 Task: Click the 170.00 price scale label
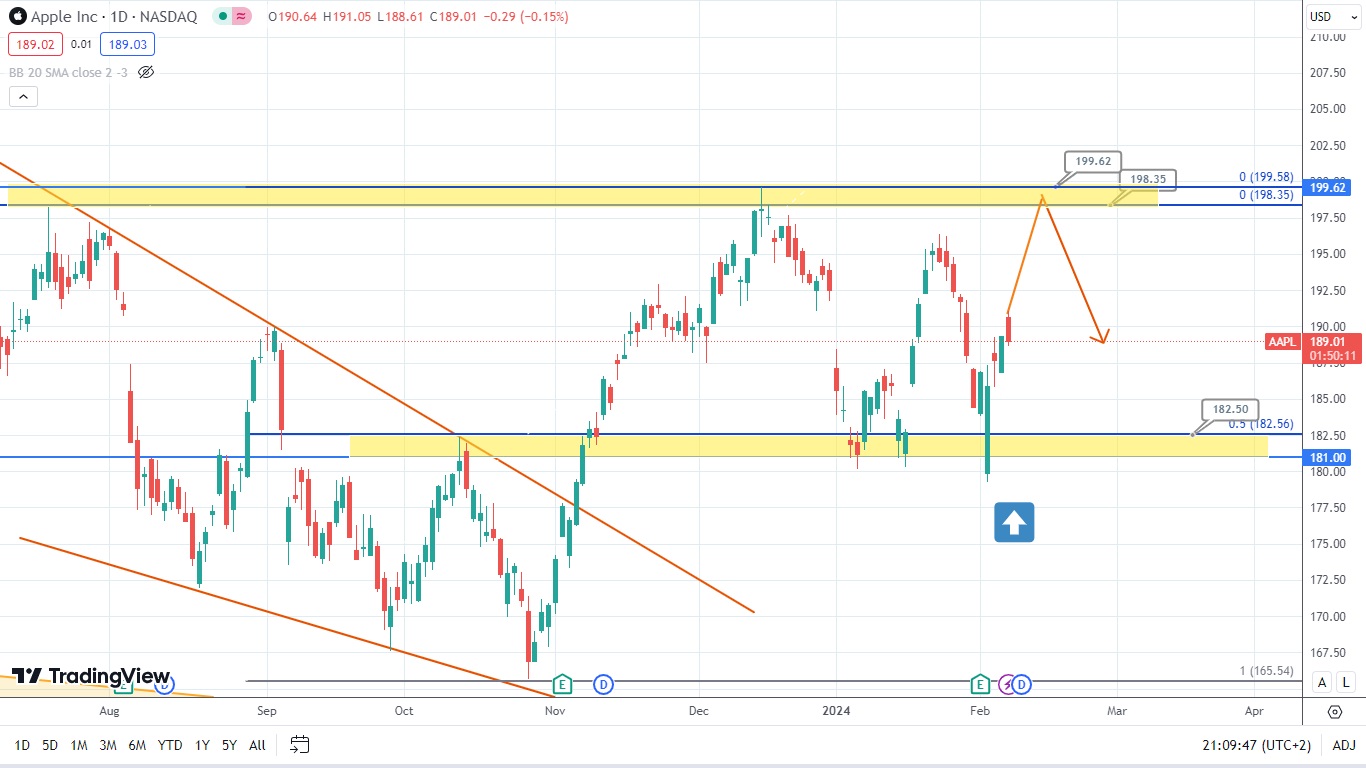click(x=1330, y=616)
